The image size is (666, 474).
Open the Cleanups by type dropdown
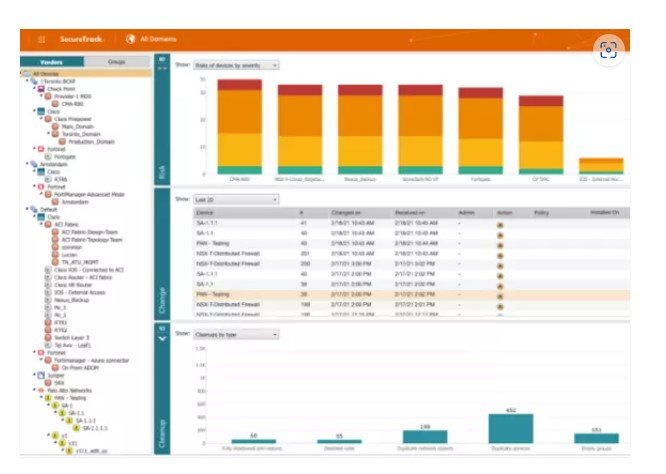point(236,335)
